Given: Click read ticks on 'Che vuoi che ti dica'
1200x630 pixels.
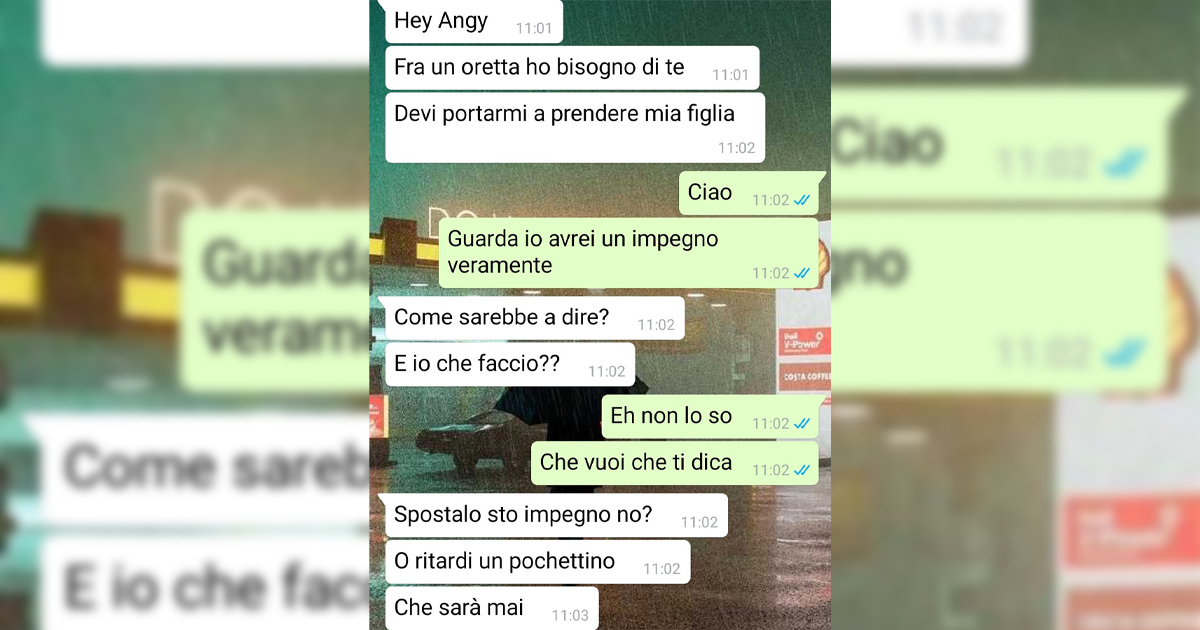Looking at the screenshot, I should click(x=802, y=470).
